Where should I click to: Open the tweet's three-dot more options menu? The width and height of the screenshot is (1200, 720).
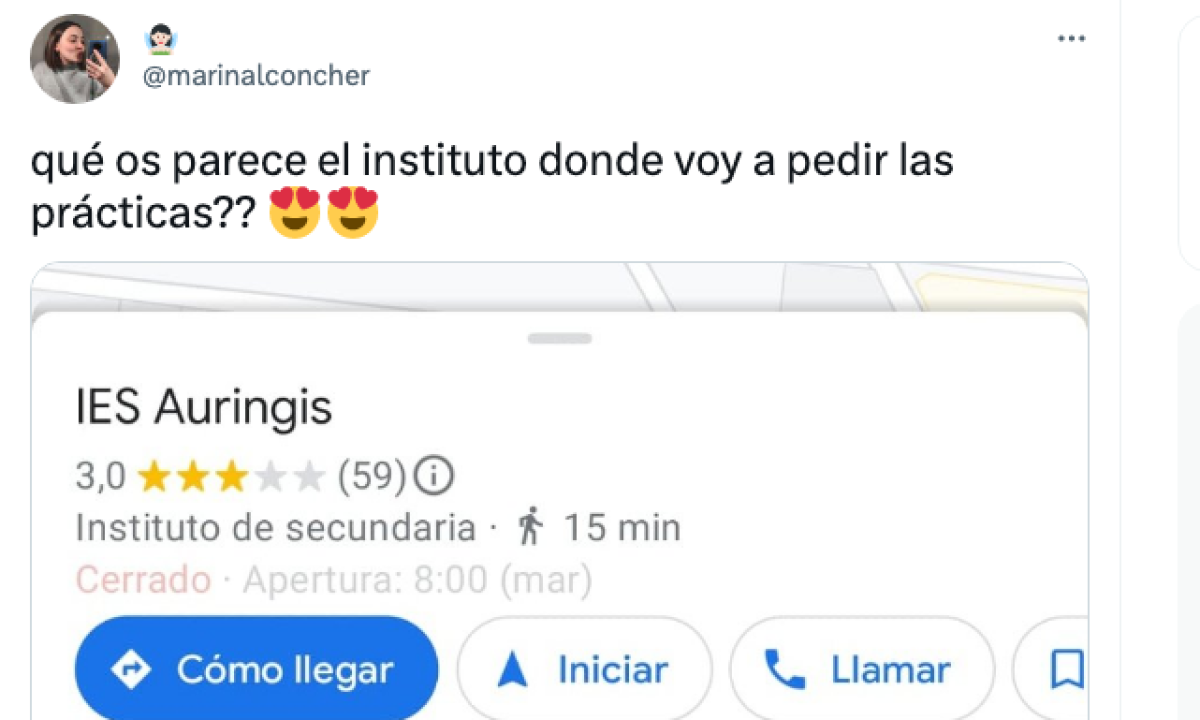[1071, 38]
